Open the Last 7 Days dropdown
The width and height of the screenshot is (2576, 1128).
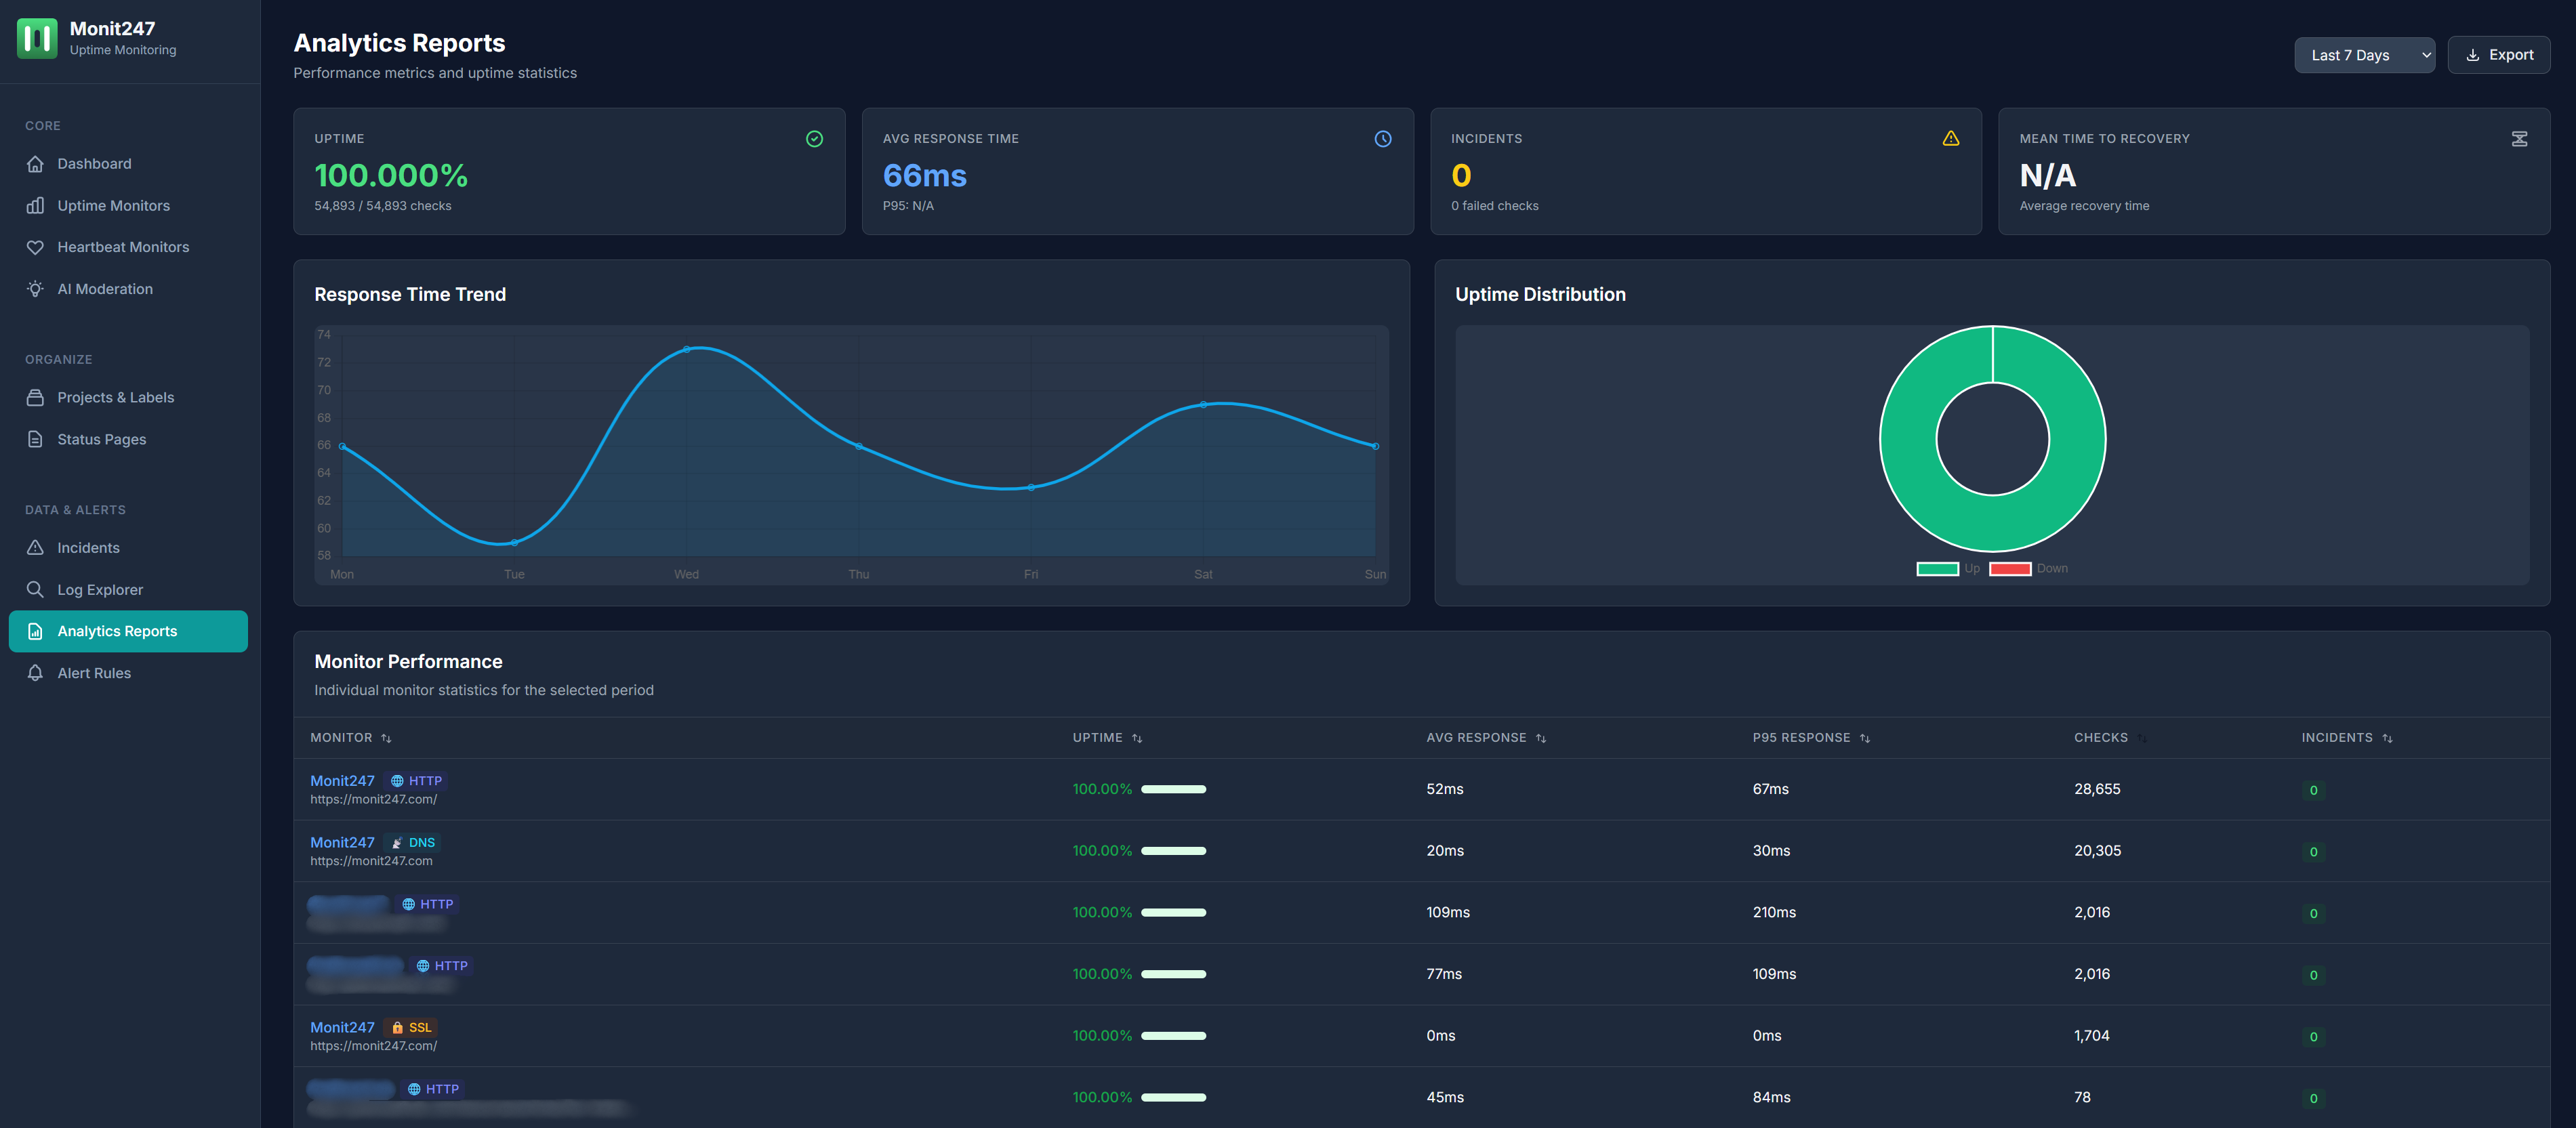click(2364, 55)
